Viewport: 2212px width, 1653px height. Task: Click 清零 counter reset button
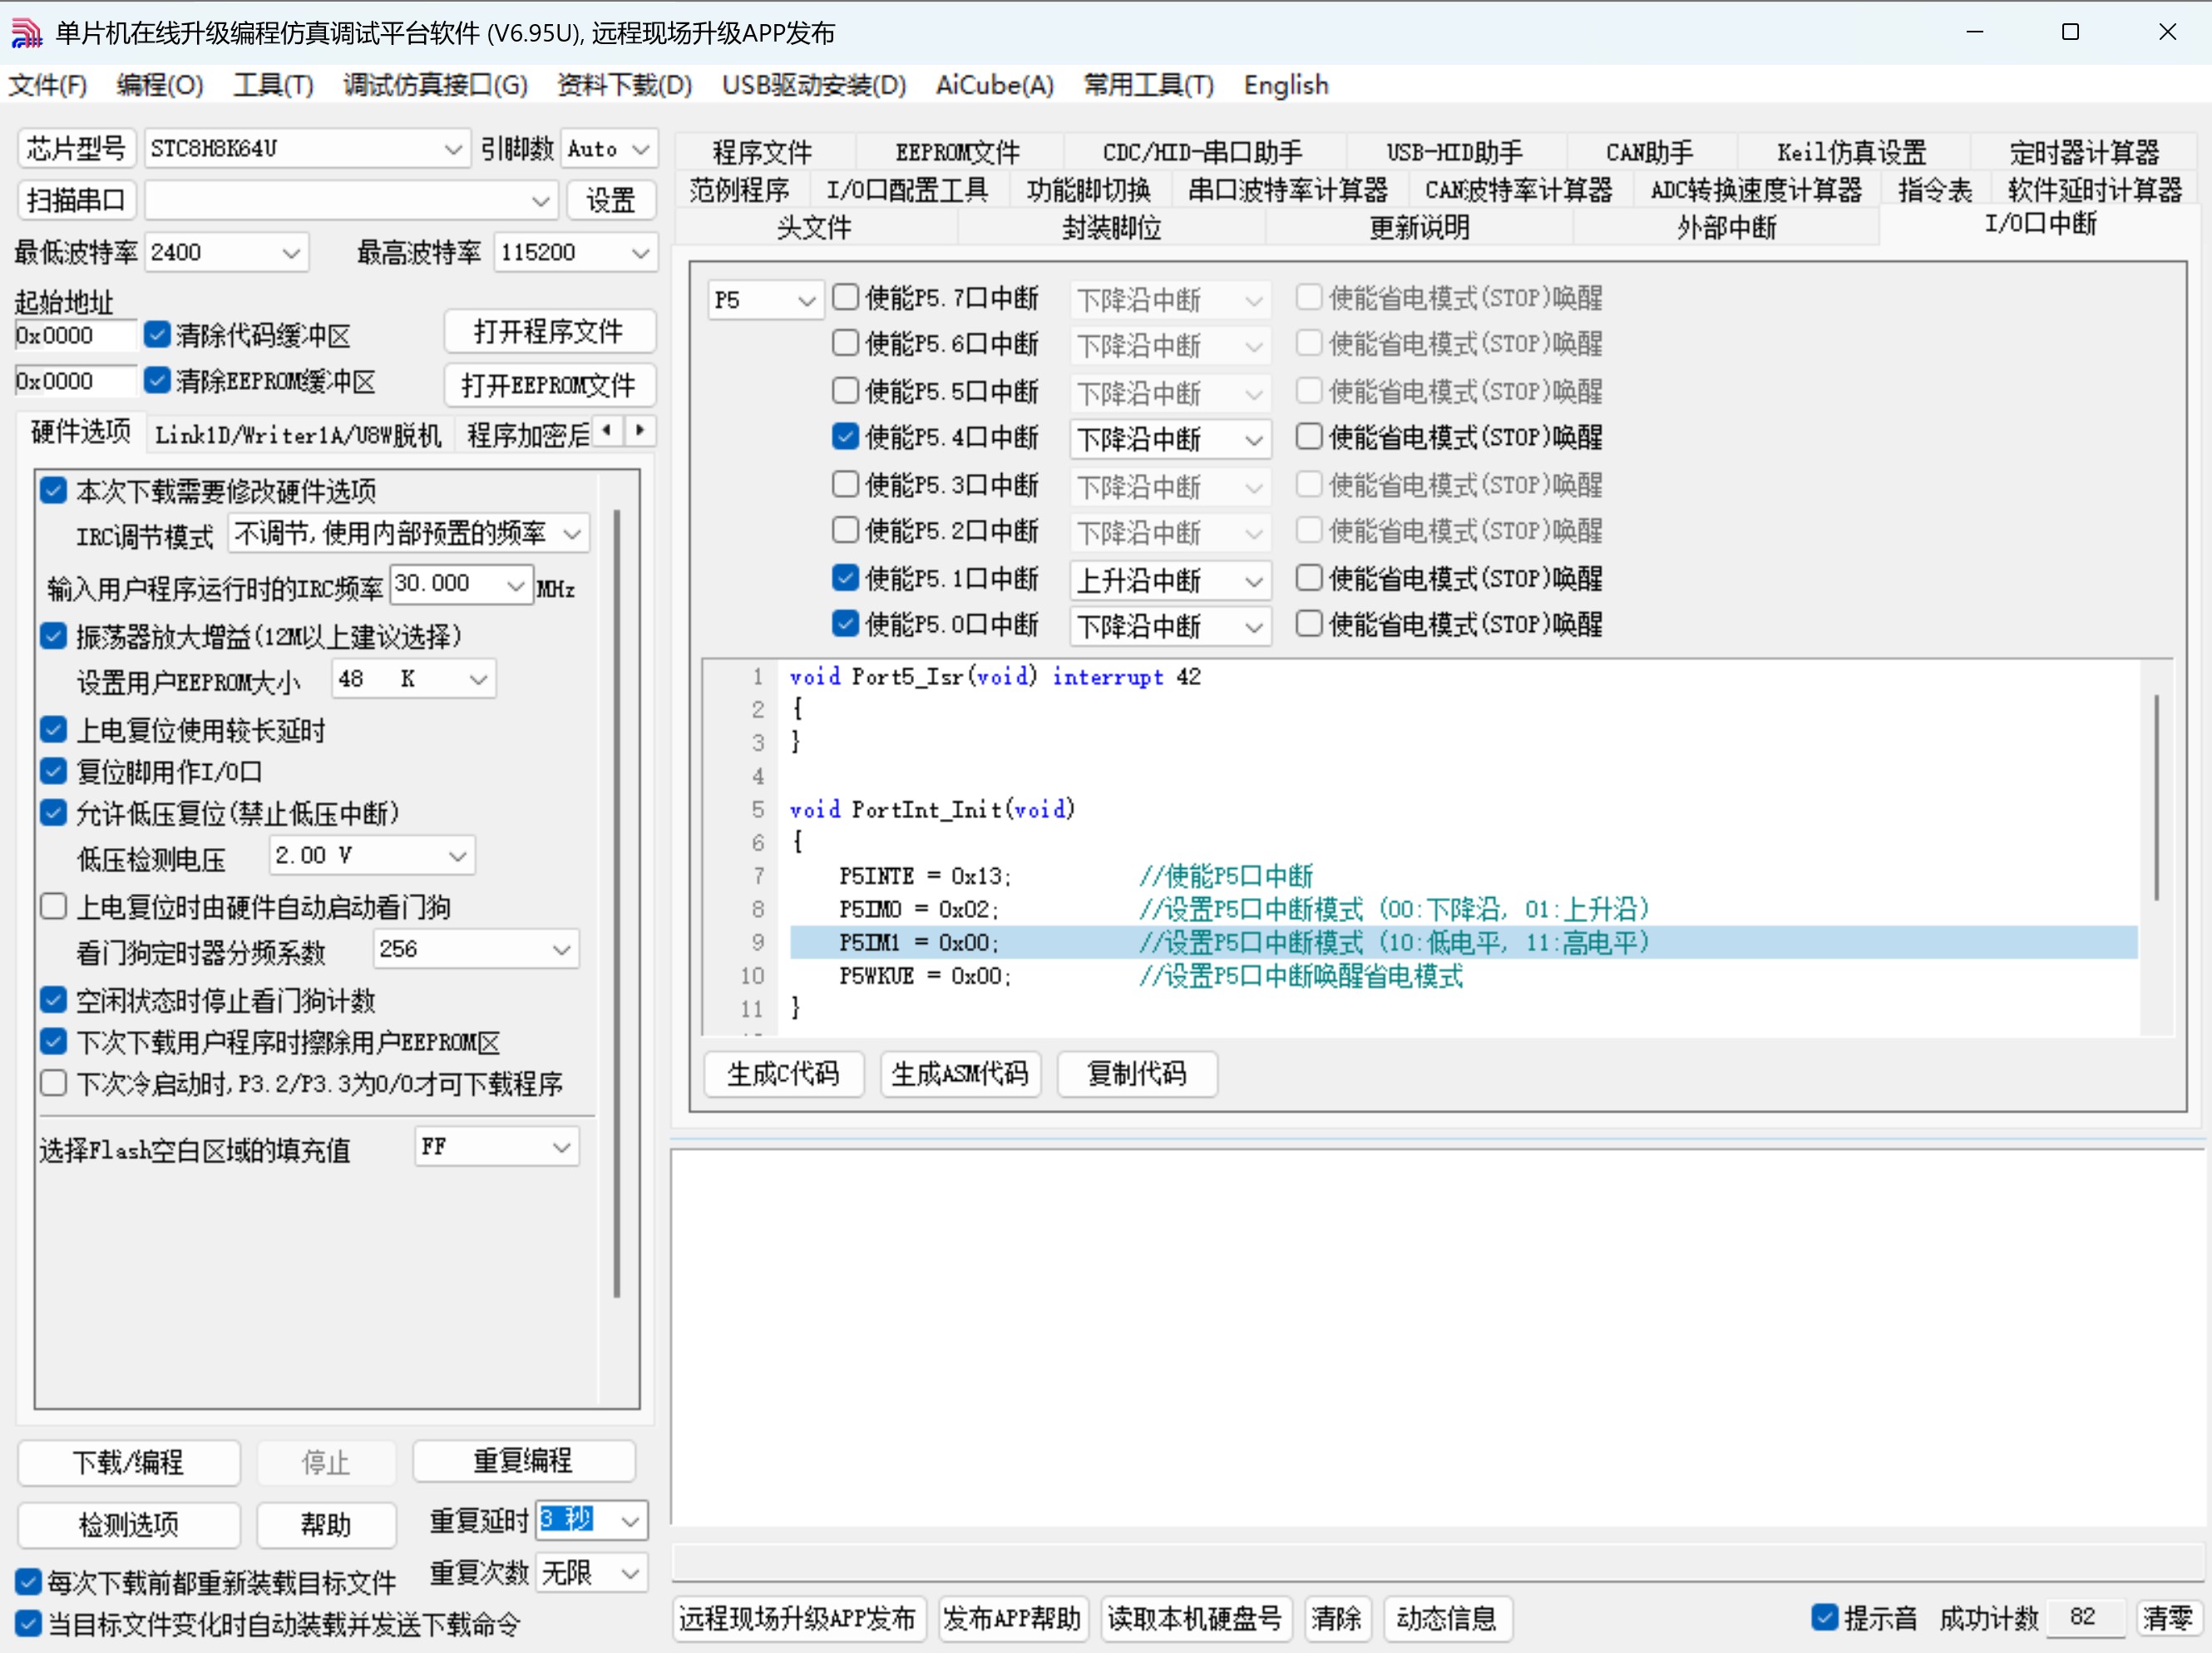pos(2167,1618)
